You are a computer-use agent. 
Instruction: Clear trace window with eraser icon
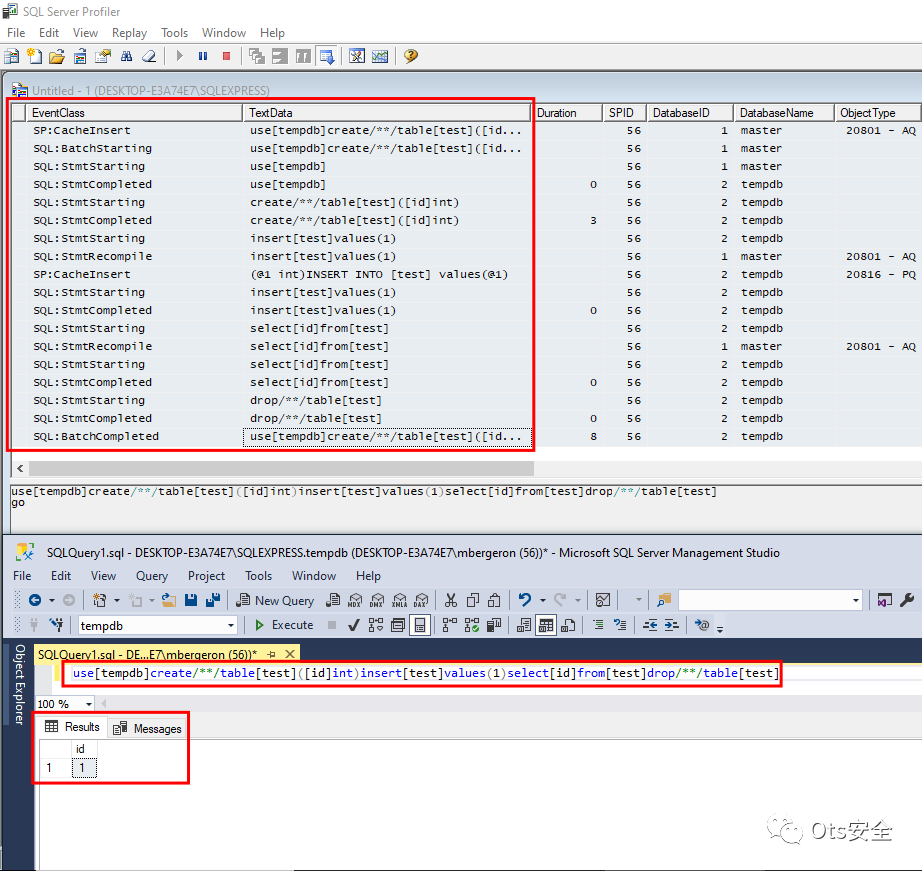pyautogui.click(x=149, y=56)
